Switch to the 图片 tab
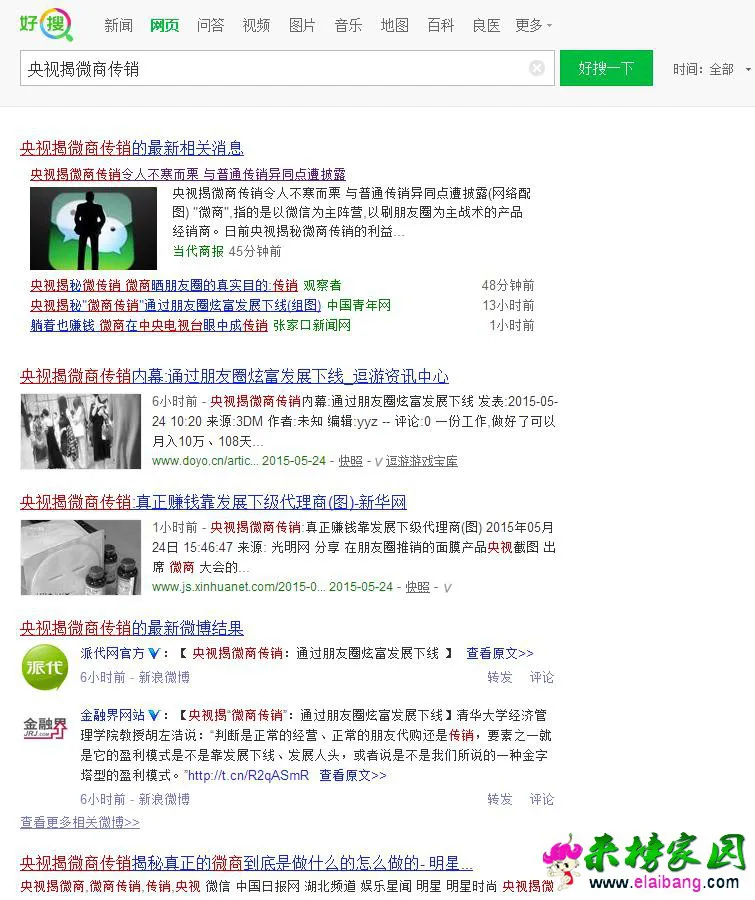The image size is (755, 900). (302, 25)
